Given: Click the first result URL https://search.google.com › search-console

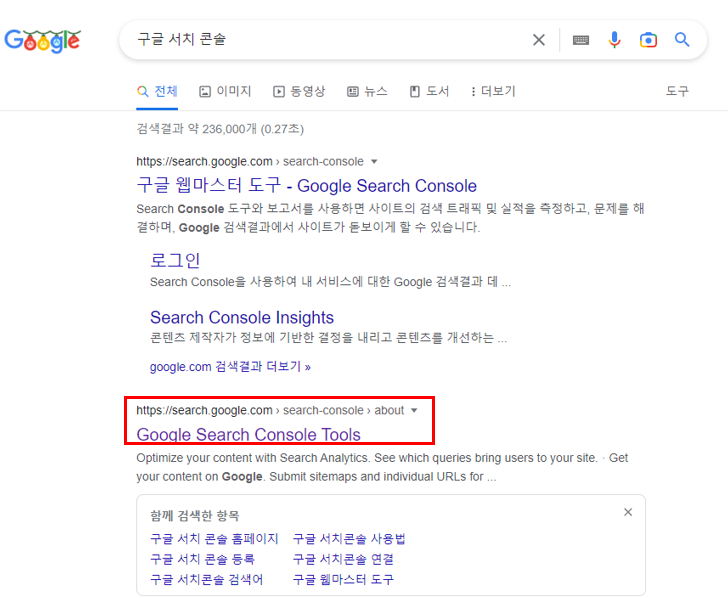Looking at the screenshot, I should click(250, 162).
